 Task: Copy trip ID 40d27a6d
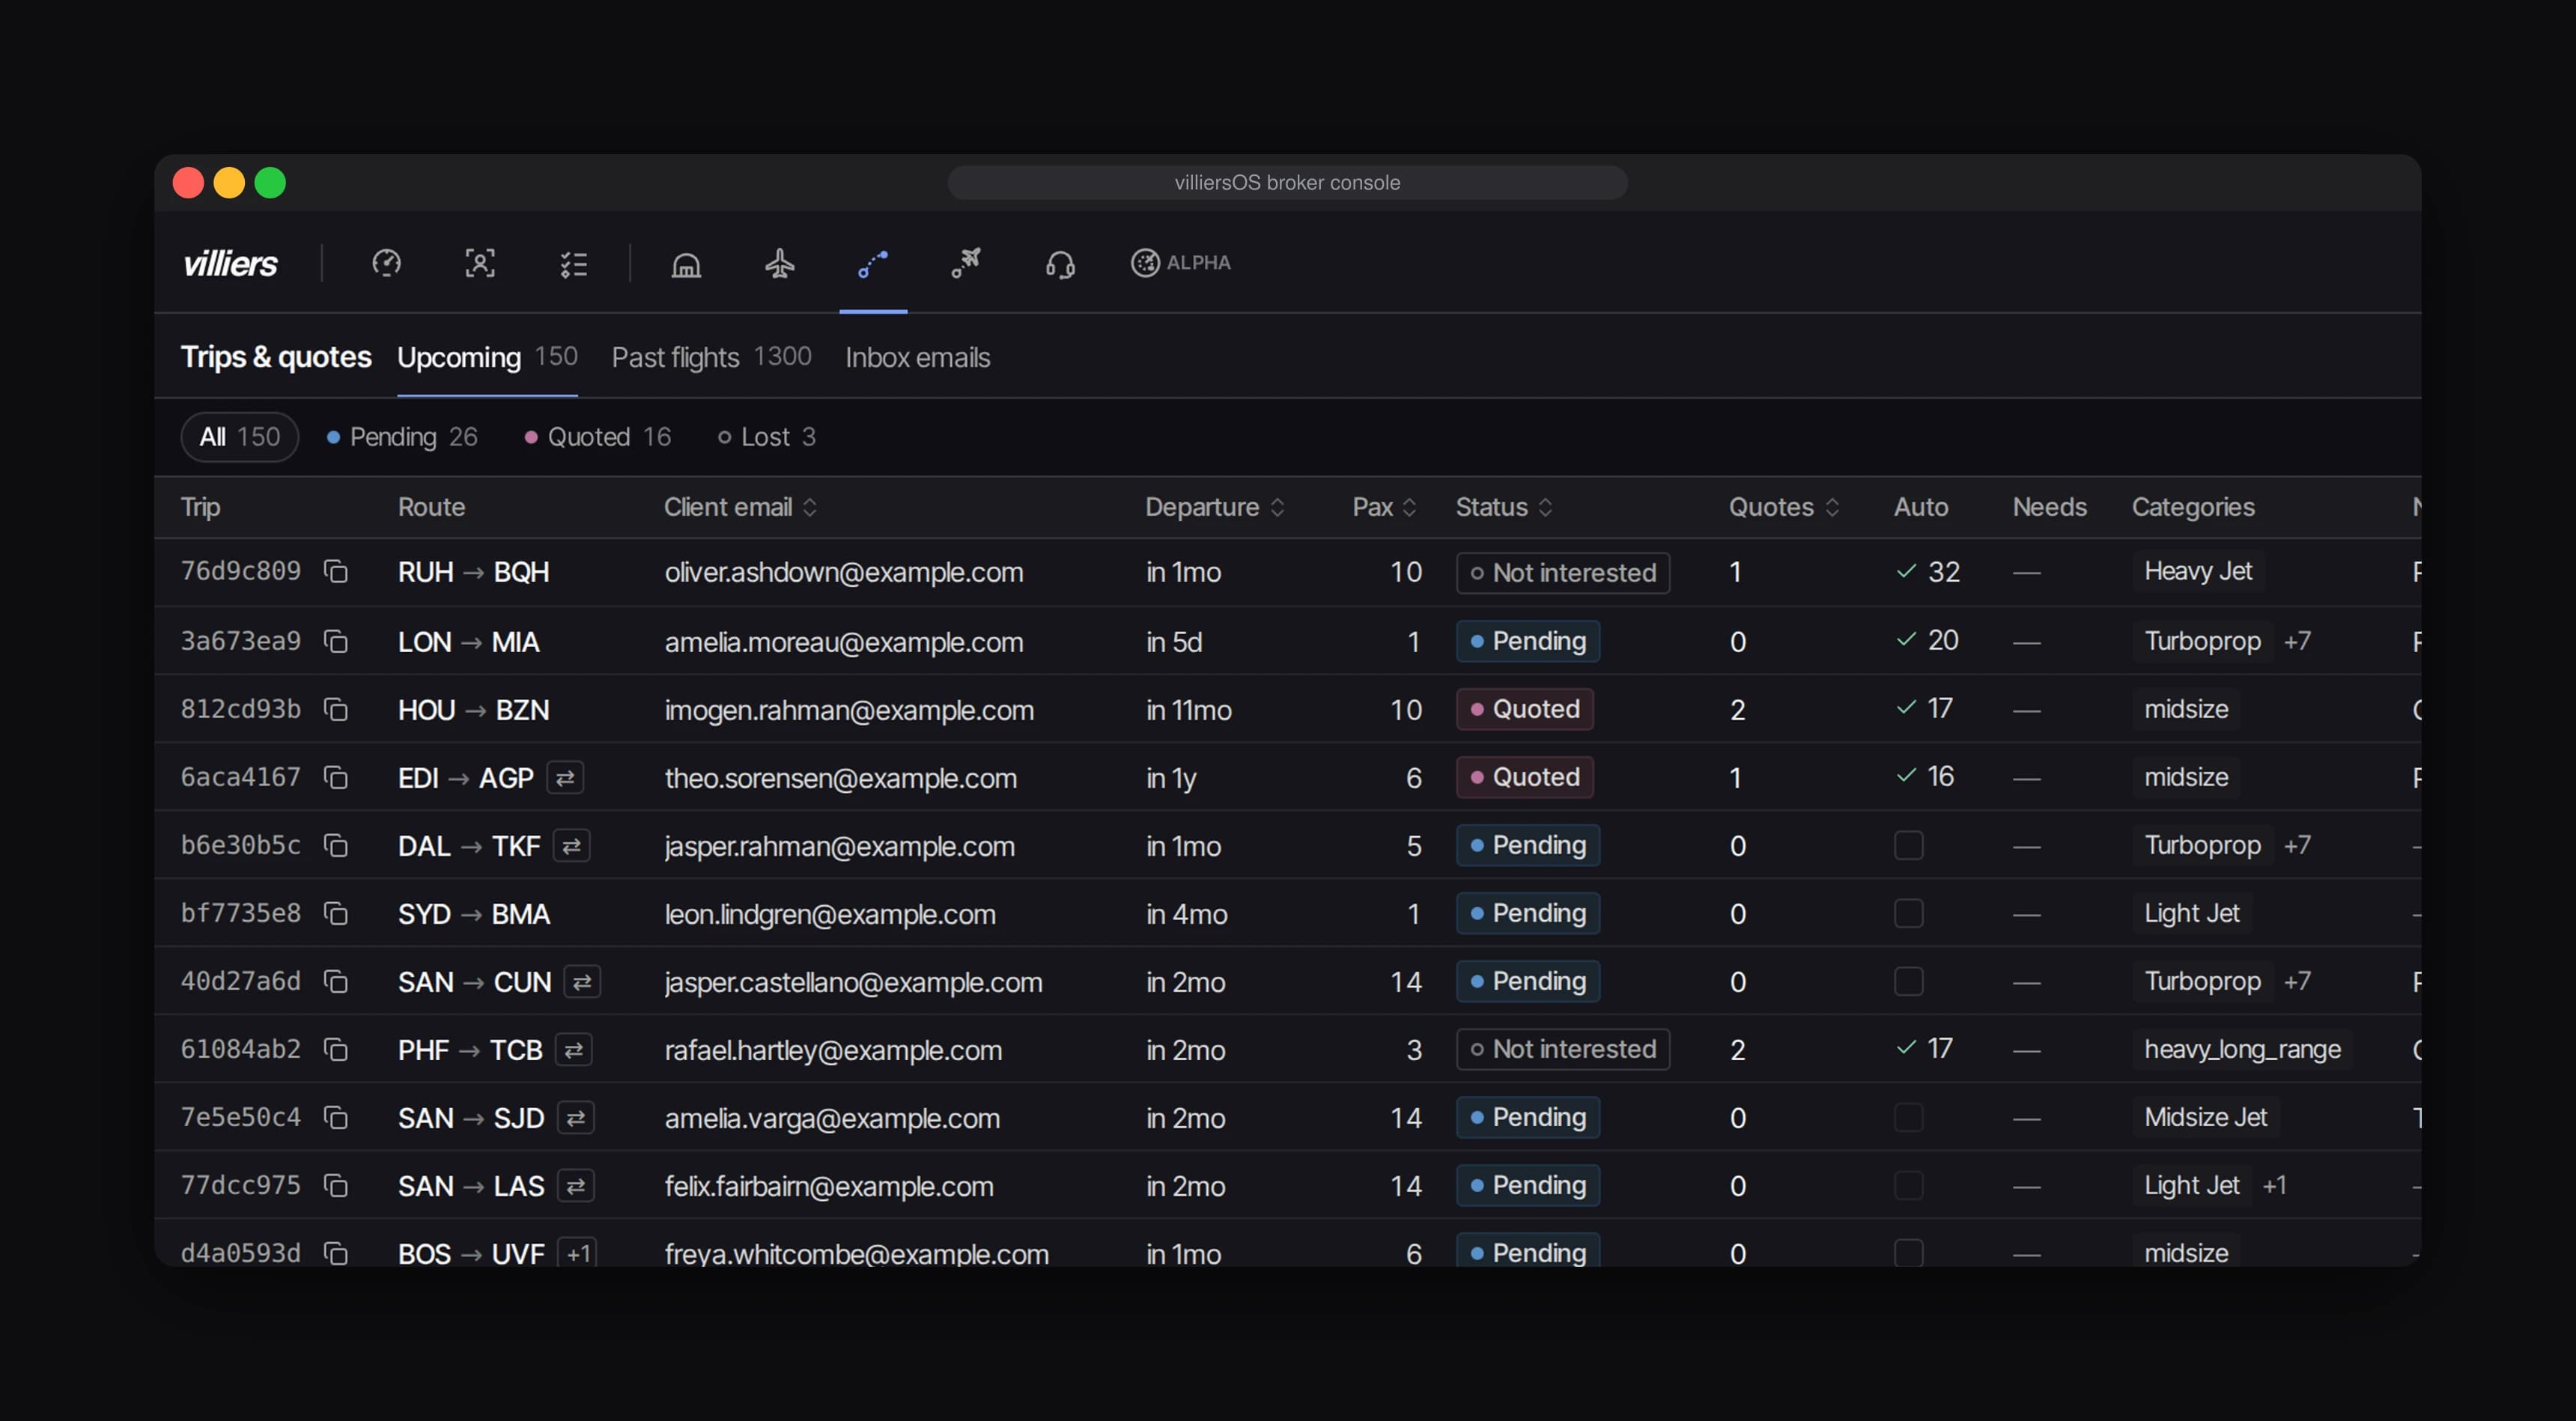336,981
